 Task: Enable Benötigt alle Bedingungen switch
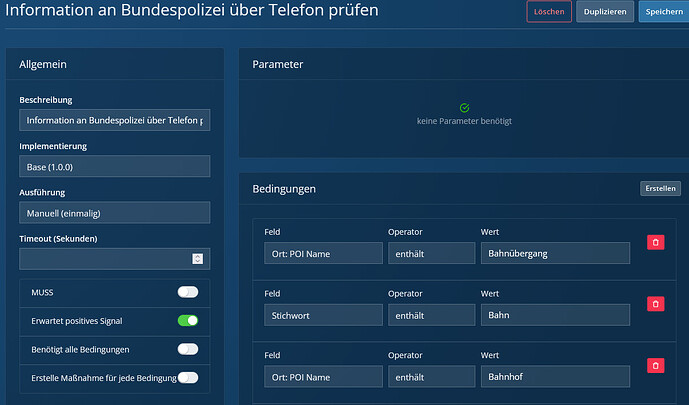pyautogui.click(x=188, y=349)
